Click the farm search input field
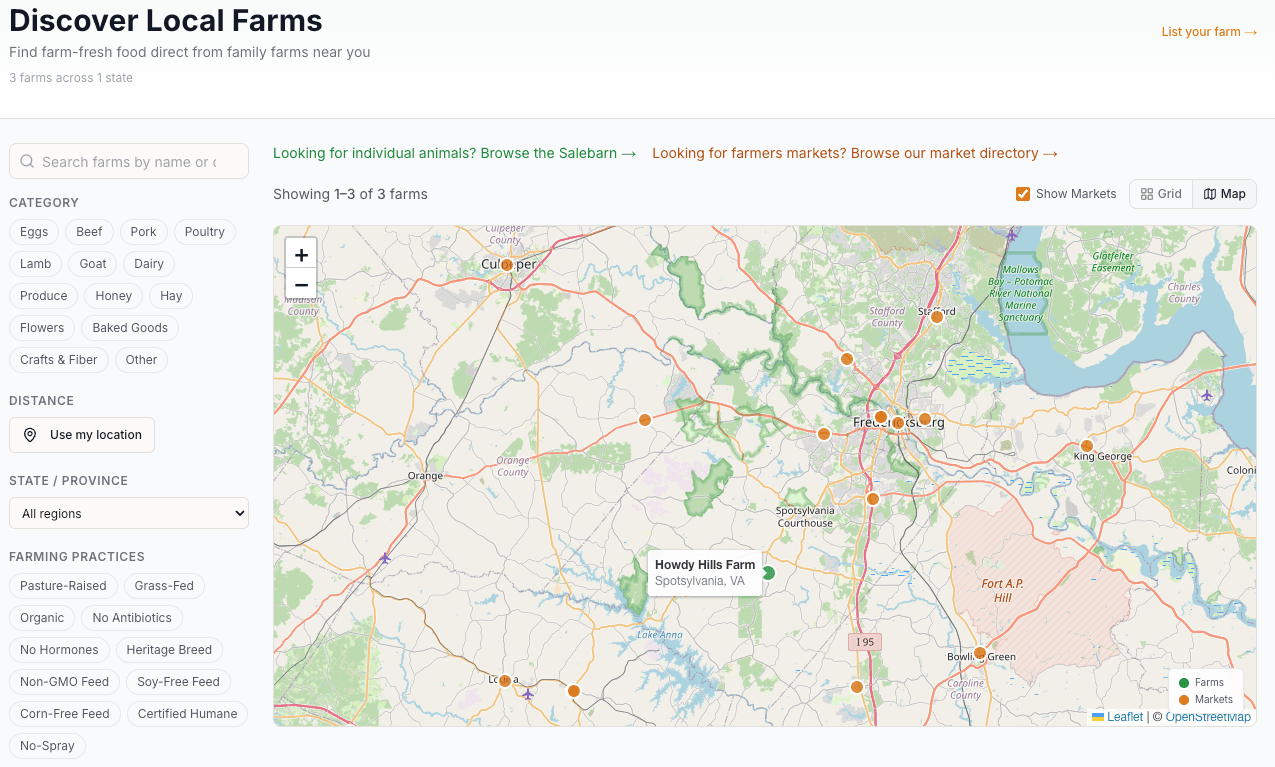 tap(128, 161)
